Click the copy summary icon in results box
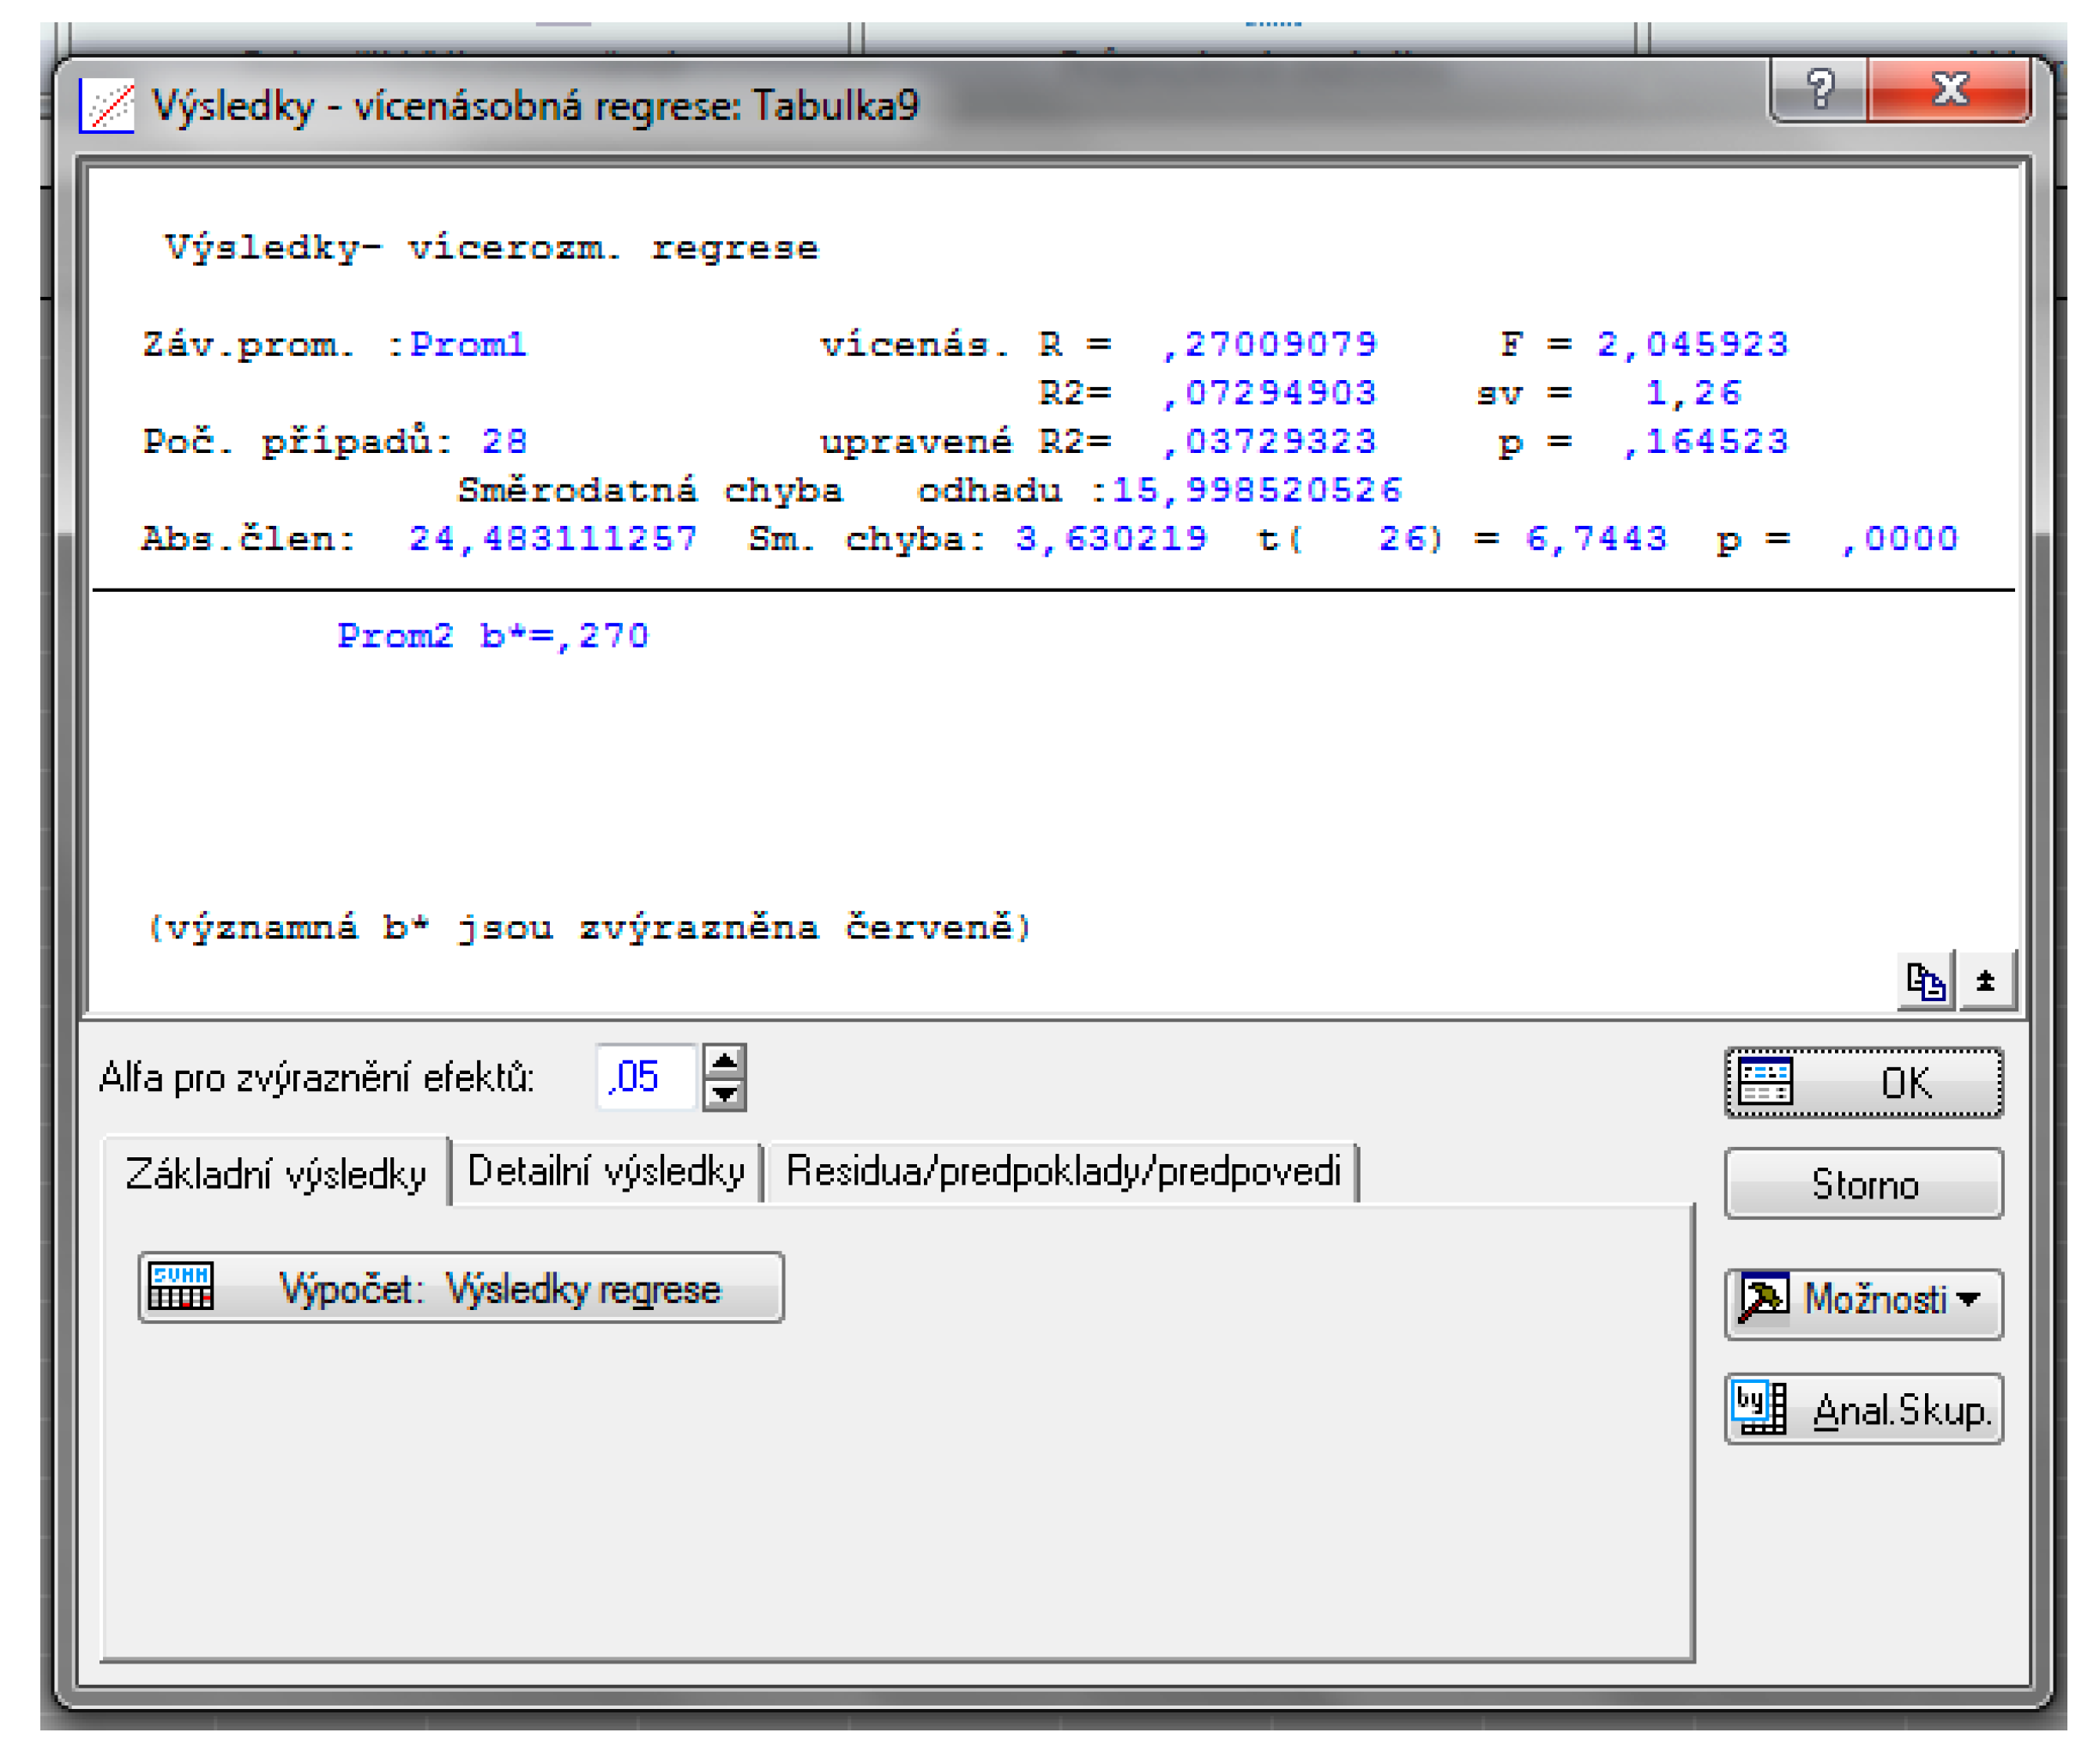The width and height of the screenshot is (2100, 1757). point(1924,982)
